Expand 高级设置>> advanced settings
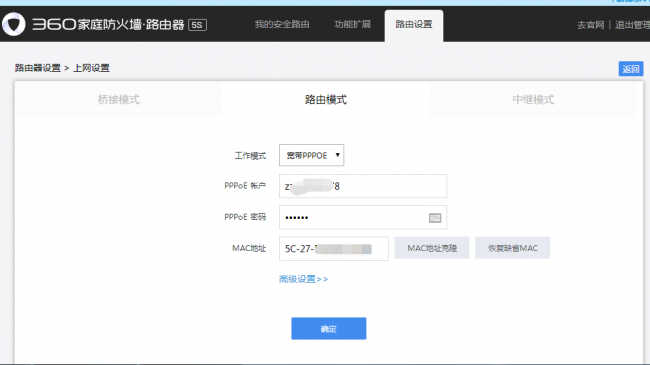This screenshot has height=365, width=650. pos(303,279)
